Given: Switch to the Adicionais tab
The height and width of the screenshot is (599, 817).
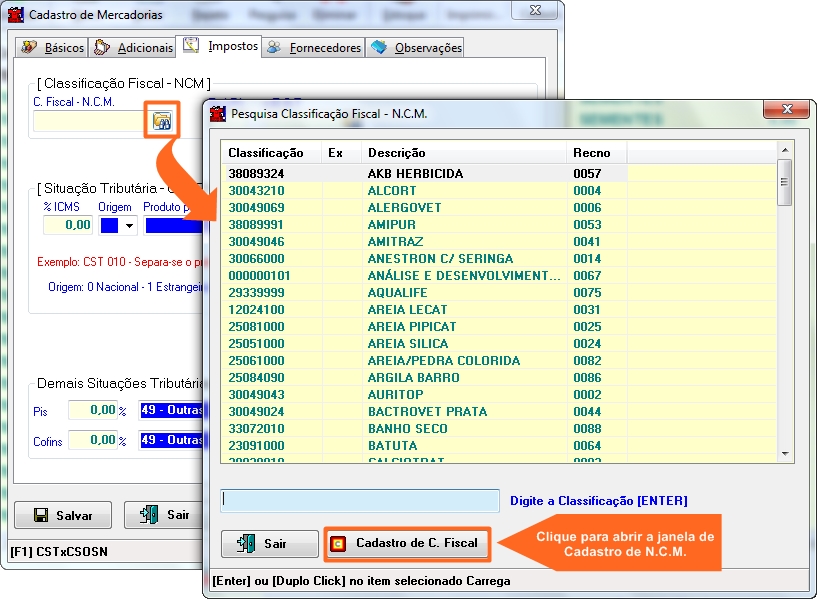Looking at the screenshot, I should pos(132,47).
